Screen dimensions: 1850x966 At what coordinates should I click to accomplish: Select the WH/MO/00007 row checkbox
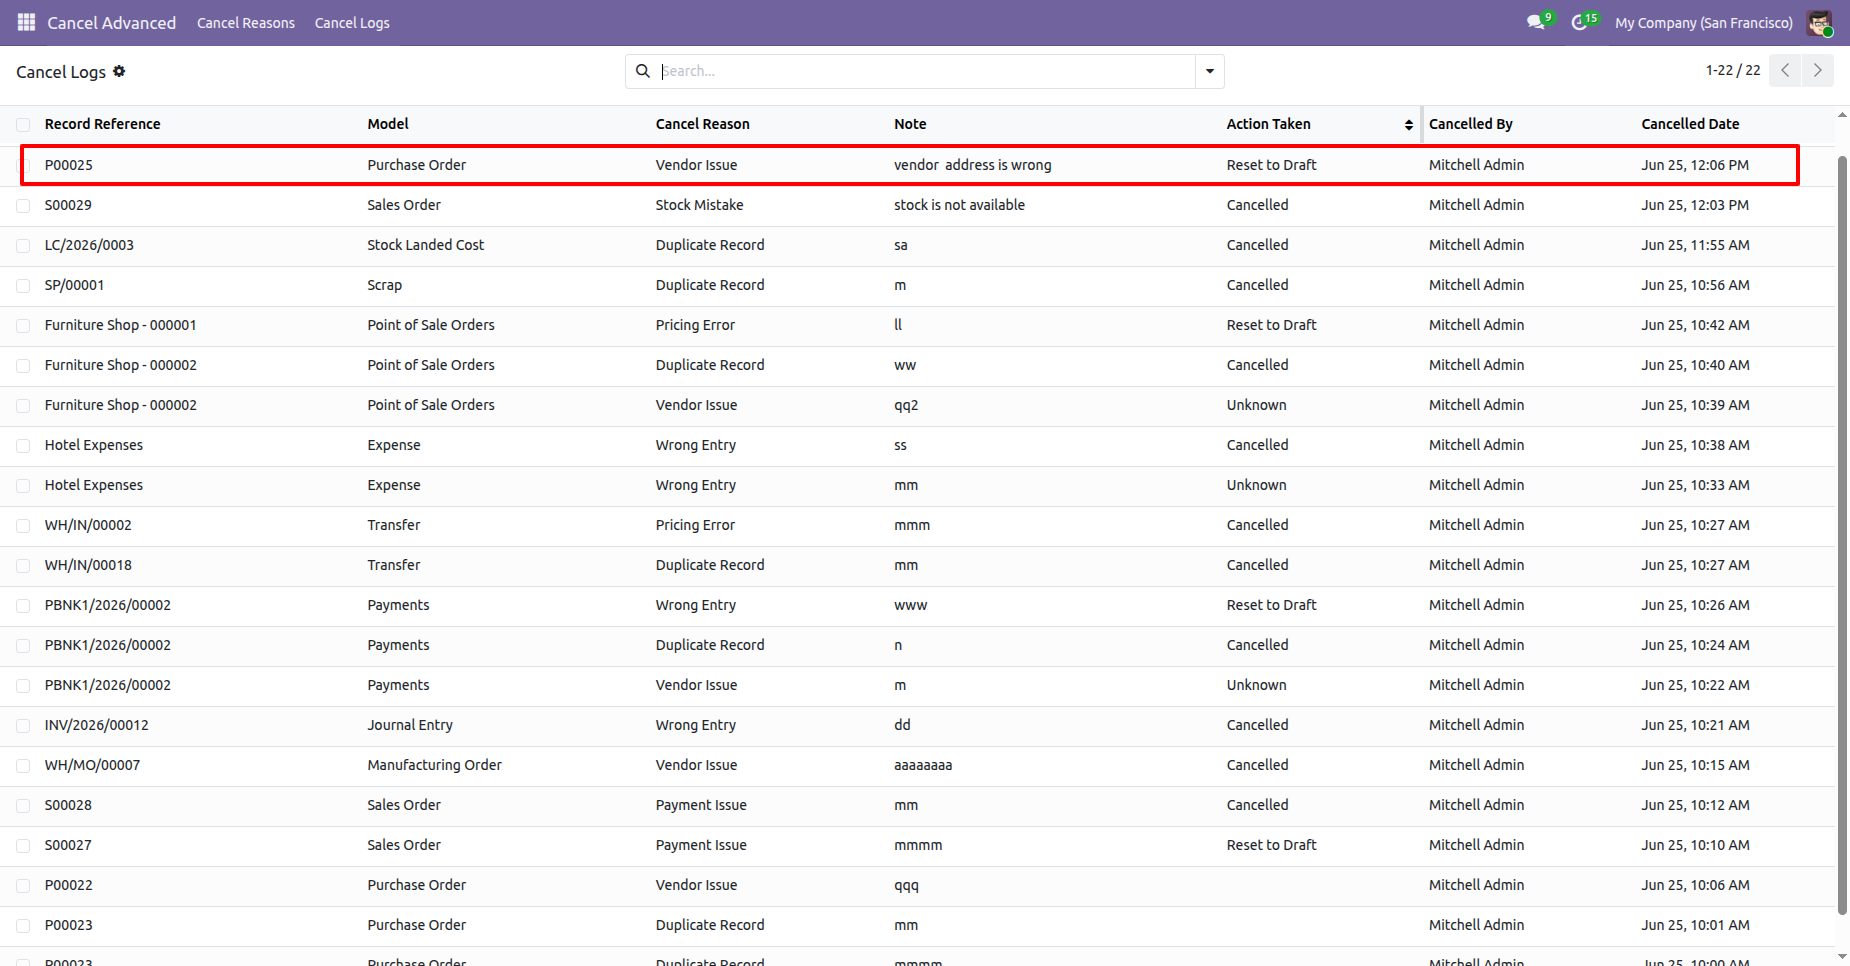coord(23,765)
